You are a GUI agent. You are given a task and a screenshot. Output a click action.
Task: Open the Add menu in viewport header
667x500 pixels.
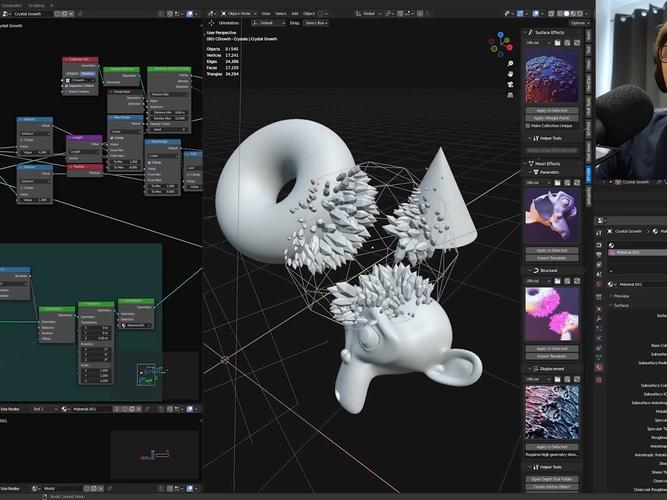295,14
